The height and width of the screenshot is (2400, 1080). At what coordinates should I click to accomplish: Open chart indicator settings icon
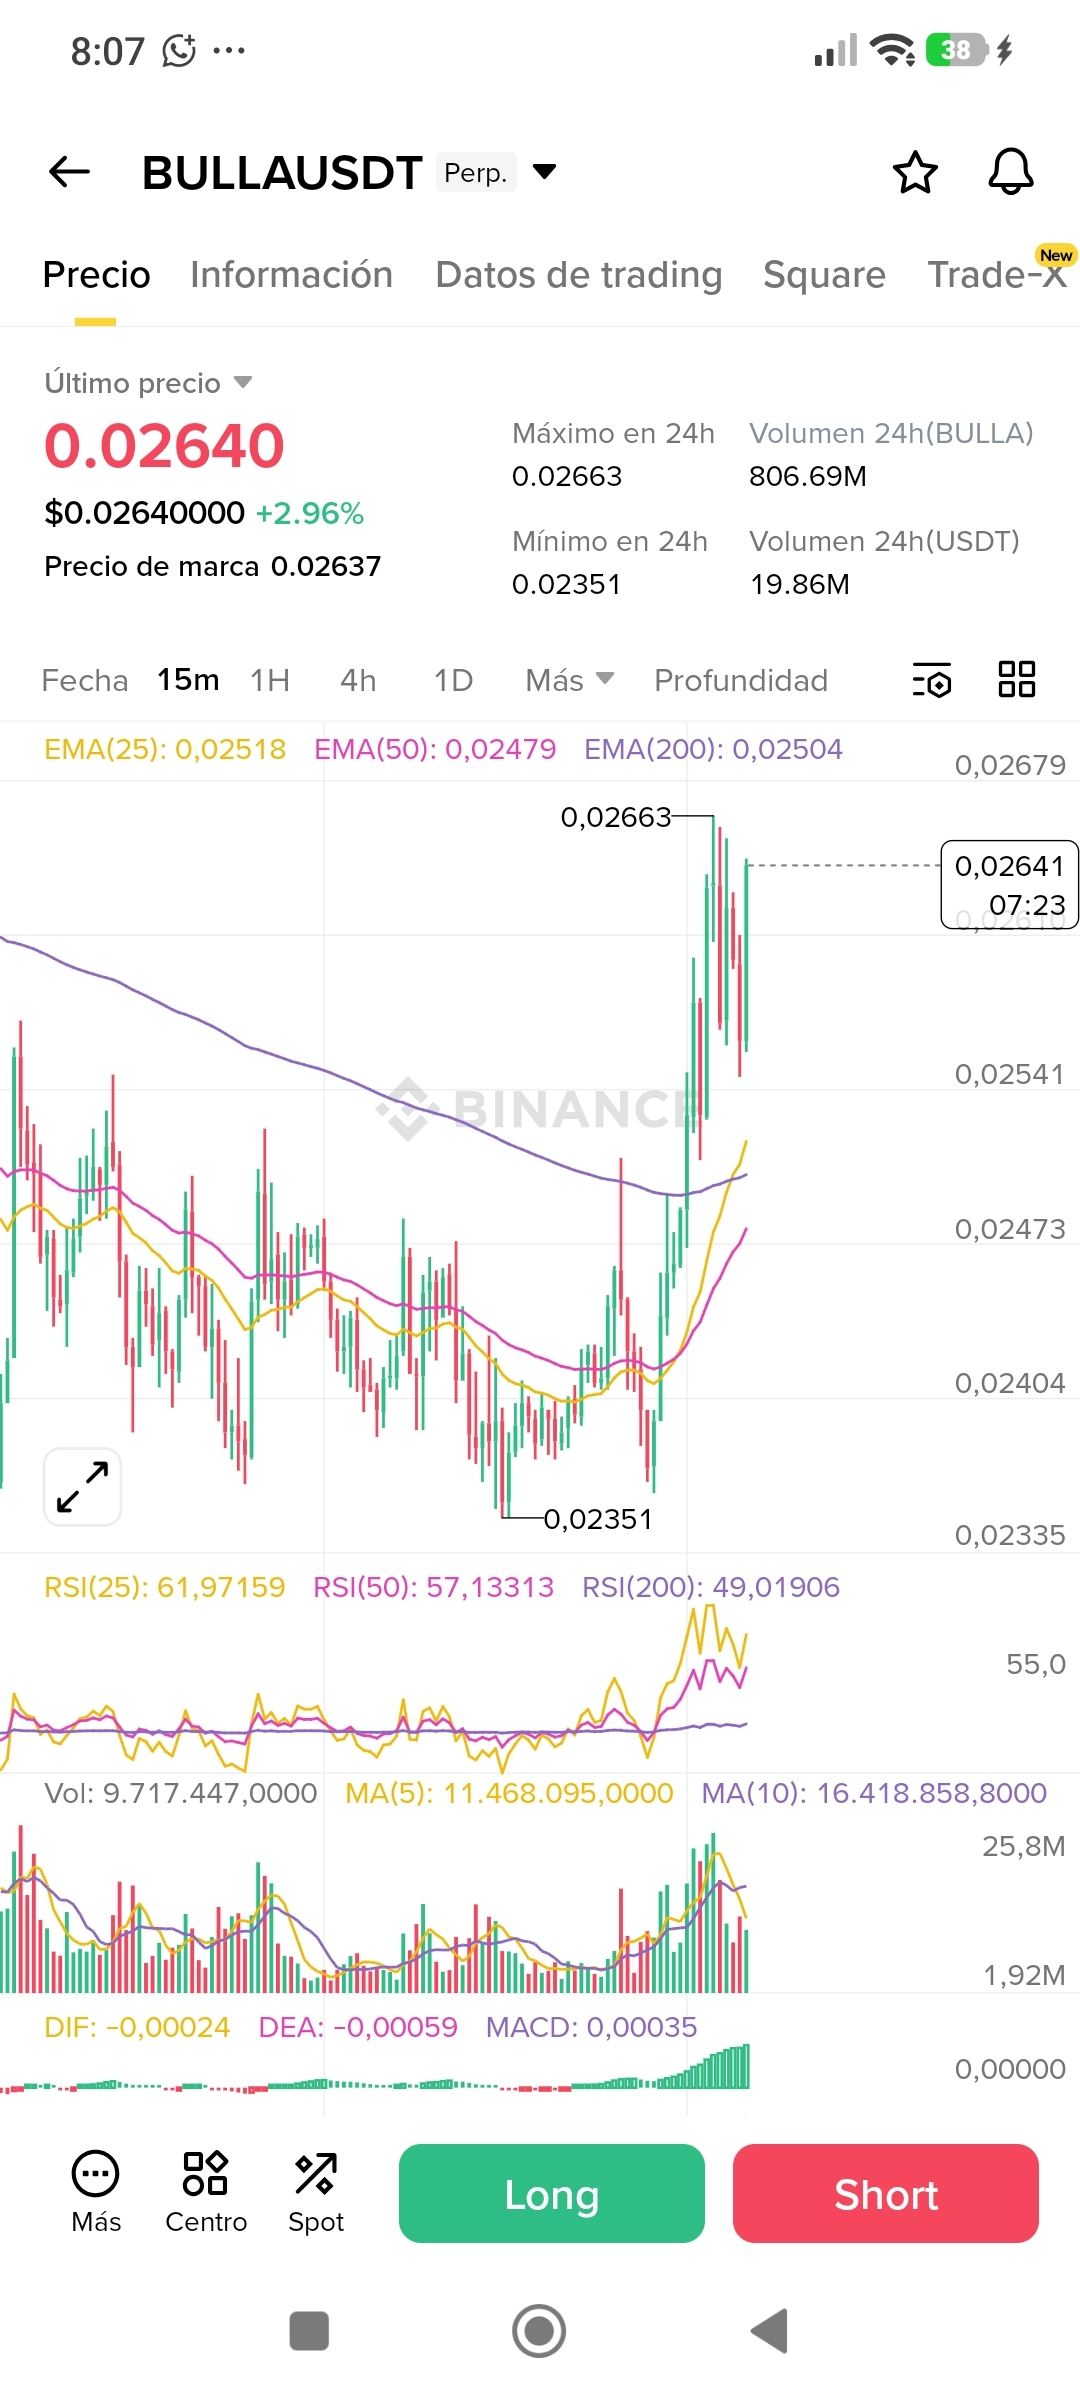coord(932,680)
